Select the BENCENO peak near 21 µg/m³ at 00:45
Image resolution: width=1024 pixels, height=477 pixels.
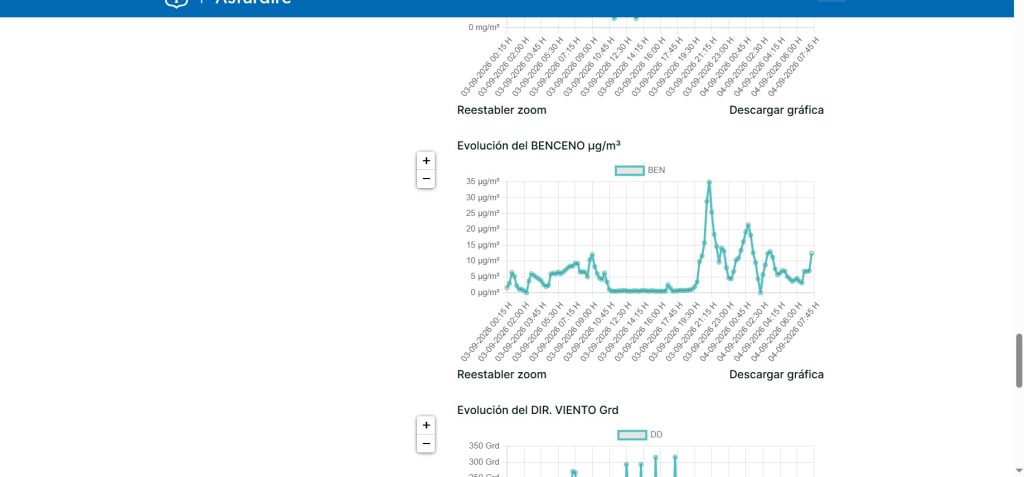click(748, 225)
